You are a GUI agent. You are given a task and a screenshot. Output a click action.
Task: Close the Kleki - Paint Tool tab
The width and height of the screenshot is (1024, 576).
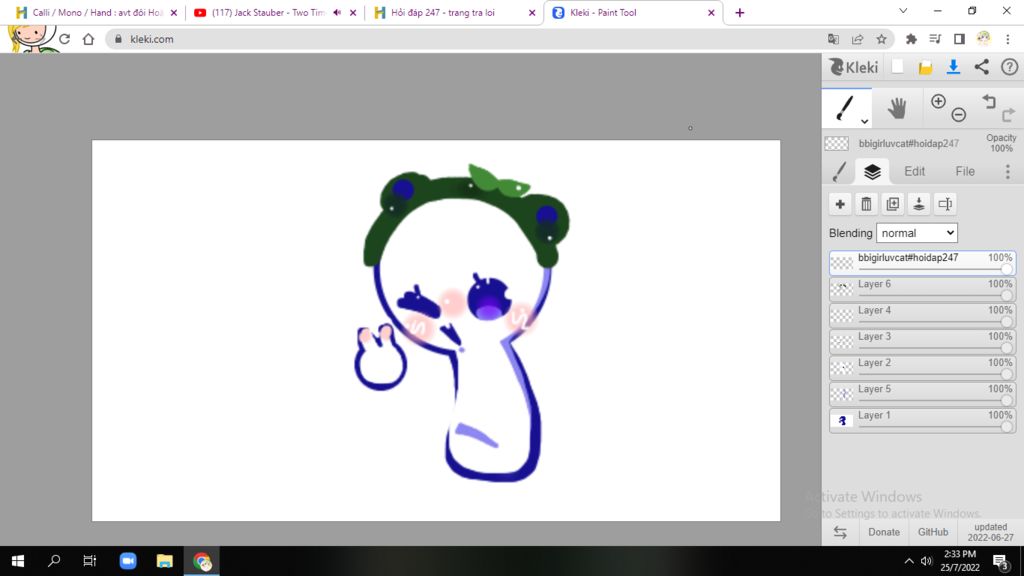(711, 12)
